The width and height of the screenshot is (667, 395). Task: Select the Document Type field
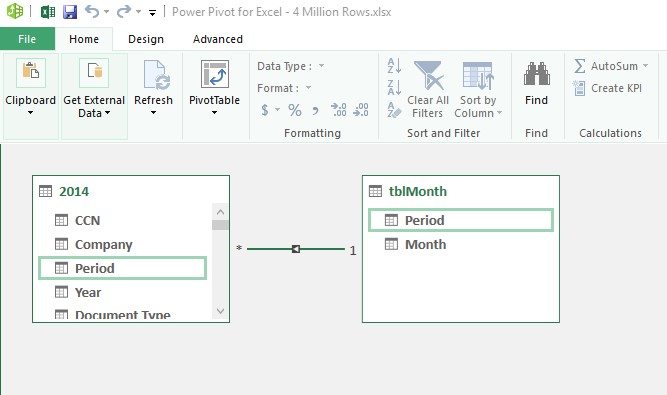click(x=124, y=314)
